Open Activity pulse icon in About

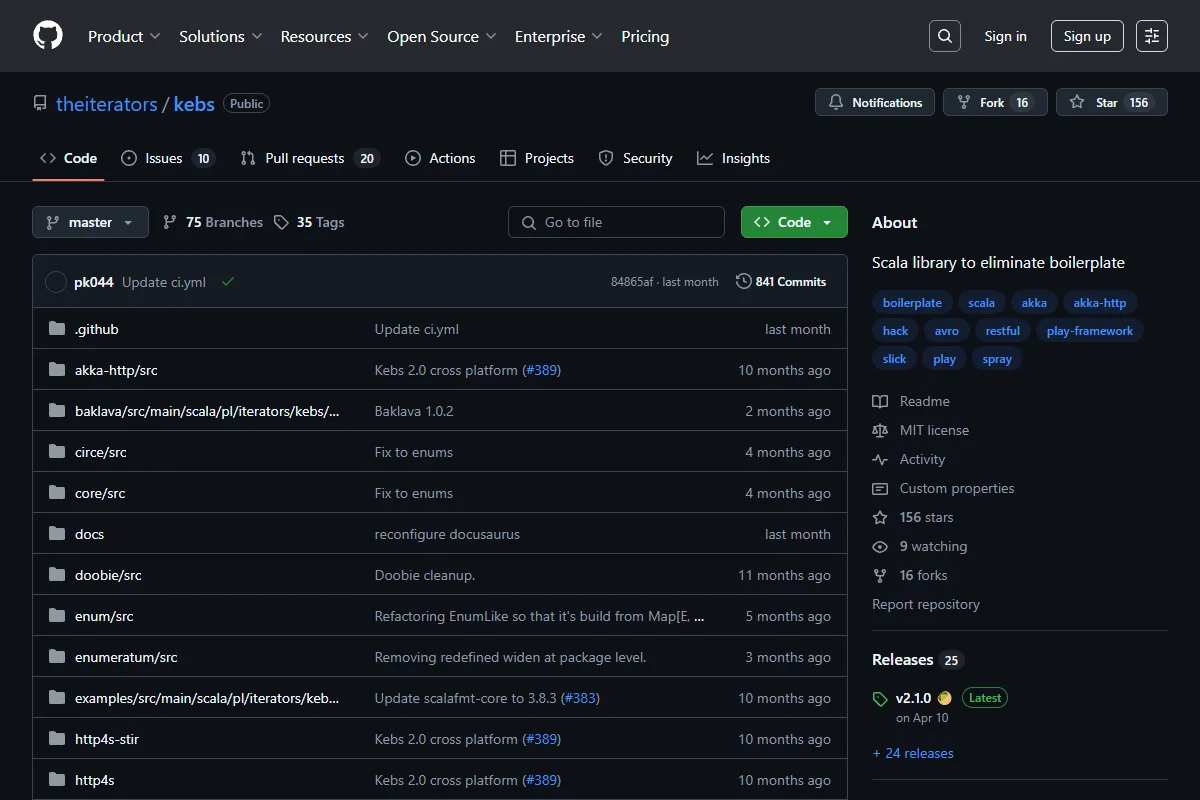880,460
